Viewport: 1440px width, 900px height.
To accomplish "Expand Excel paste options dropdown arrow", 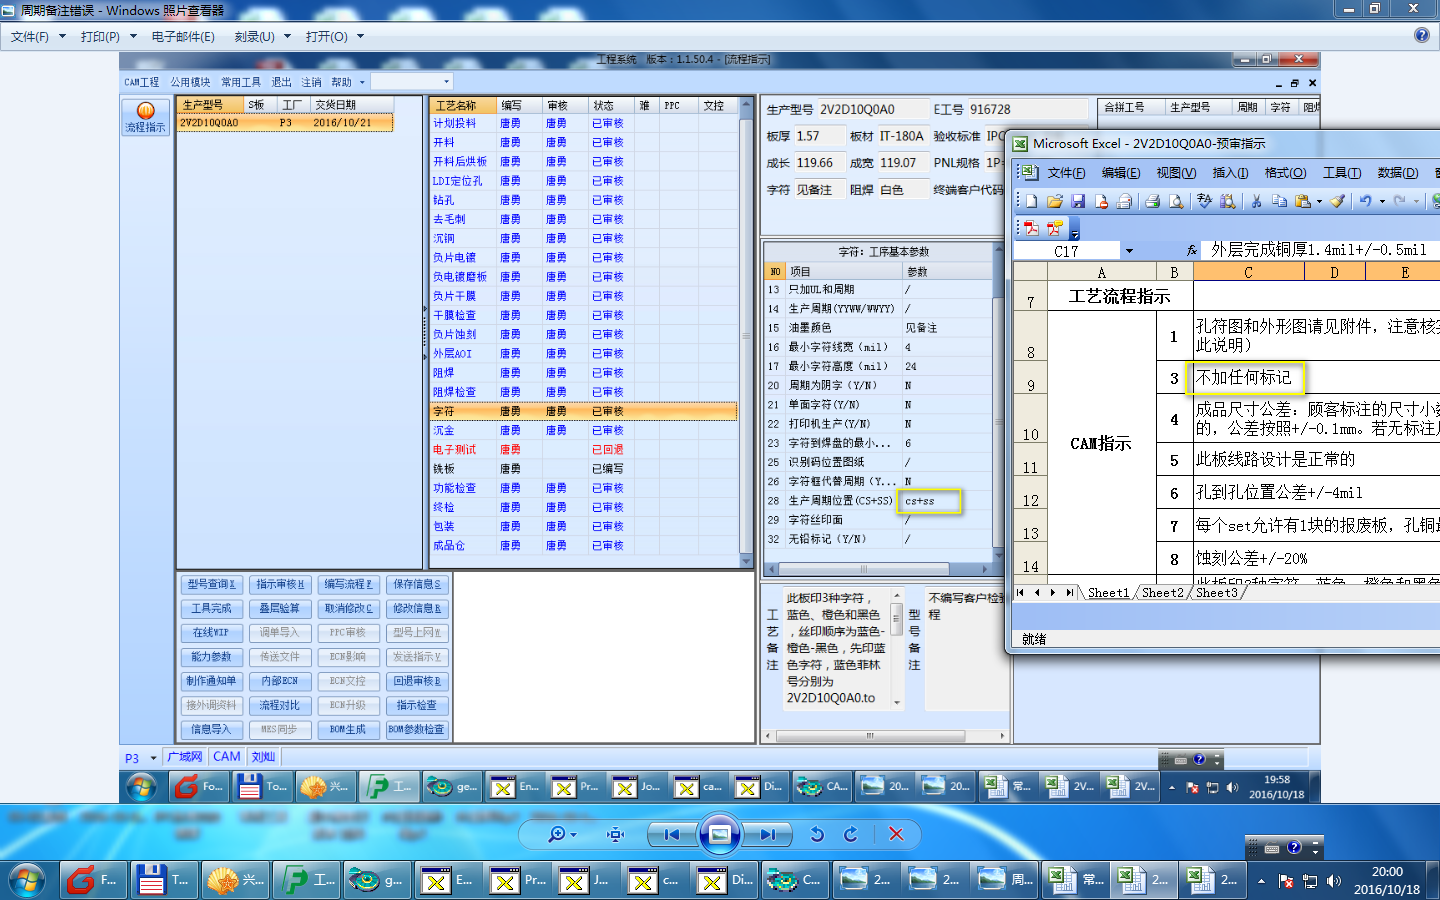I will (x=1319, y=201).
